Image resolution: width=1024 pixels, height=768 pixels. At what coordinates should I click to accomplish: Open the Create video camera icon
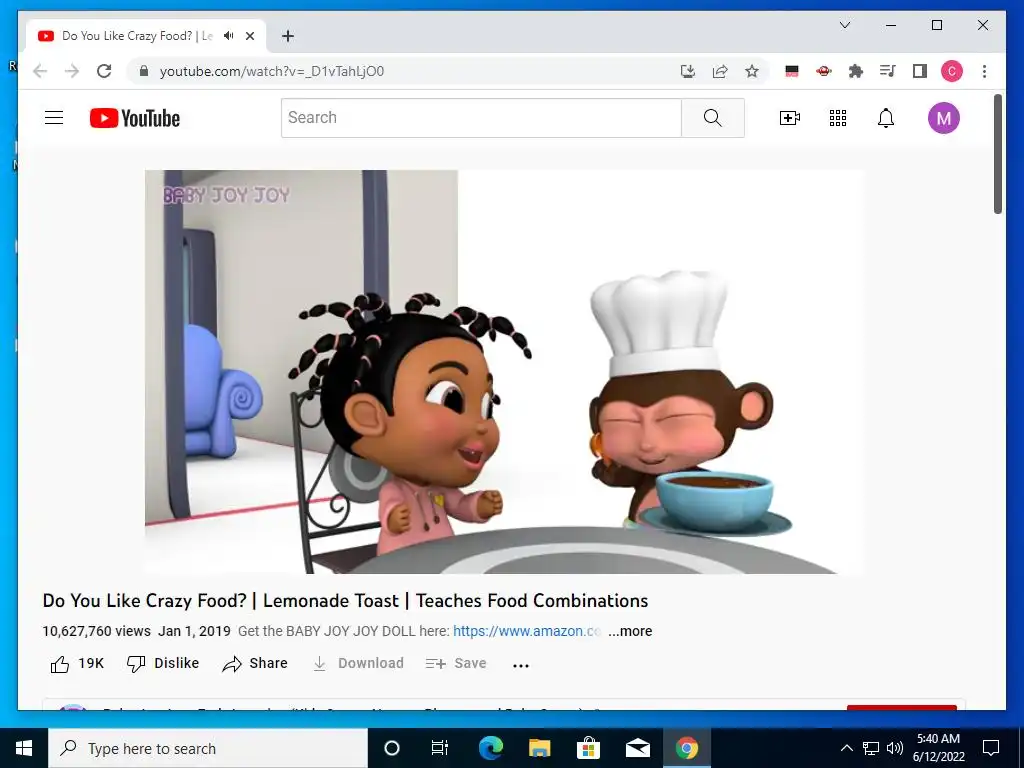(x=790, y=118)
